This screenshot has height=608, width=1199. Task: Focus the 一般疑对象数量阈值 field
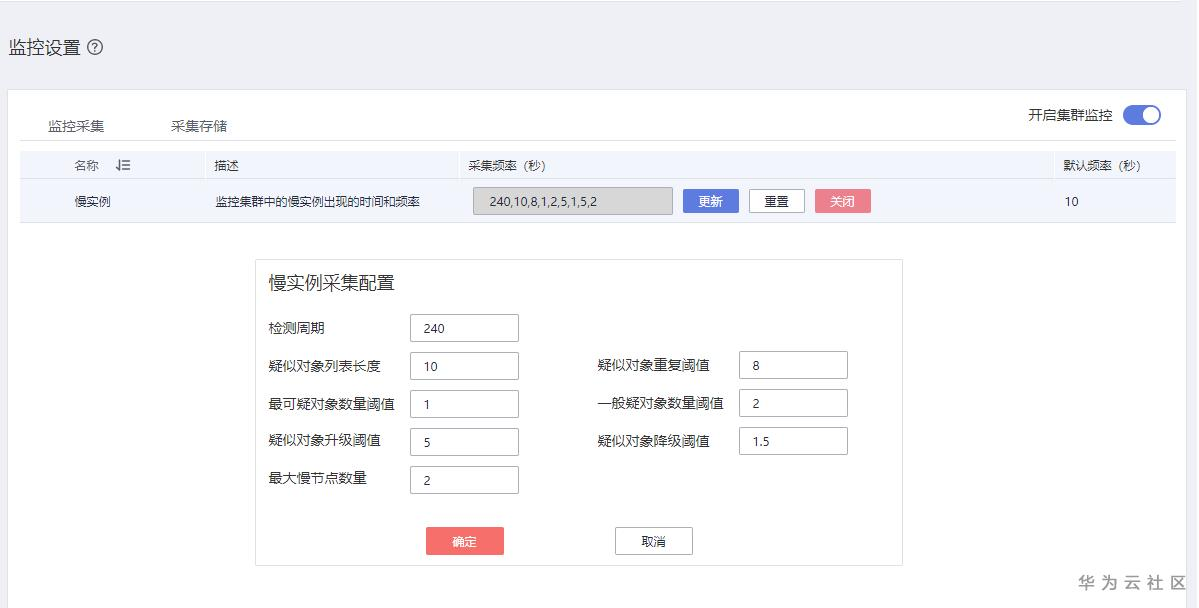pos(793,404)
